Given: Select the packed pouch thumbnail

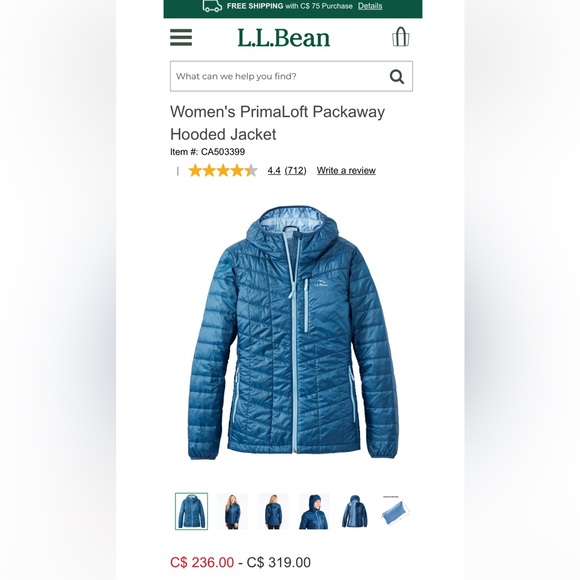Looking at the screenshot, I should click(395, 510).
